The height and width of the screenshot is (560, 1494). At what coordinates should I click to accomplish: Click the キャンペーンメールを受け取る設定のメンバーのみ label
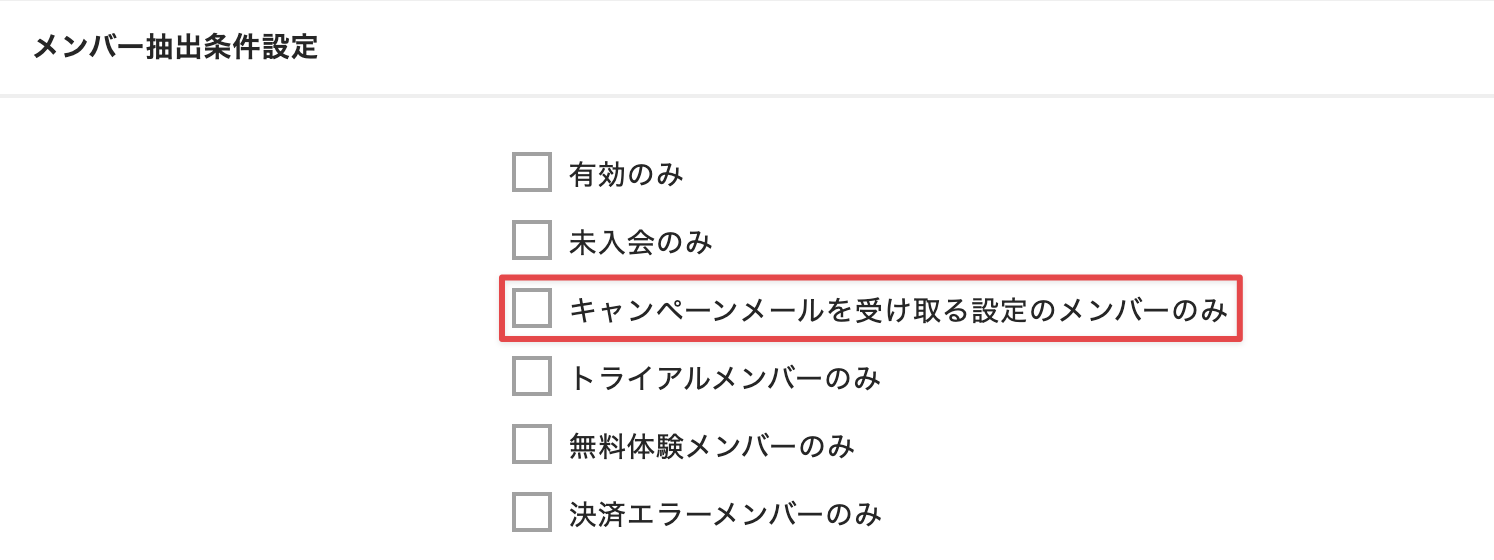tap(897, 311)
